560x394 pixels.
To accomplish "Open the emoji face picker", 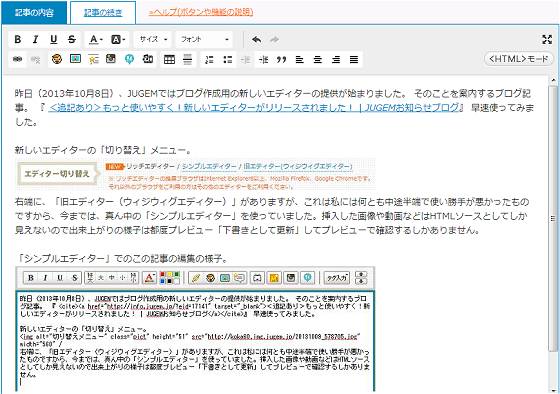I will [57, 59].
